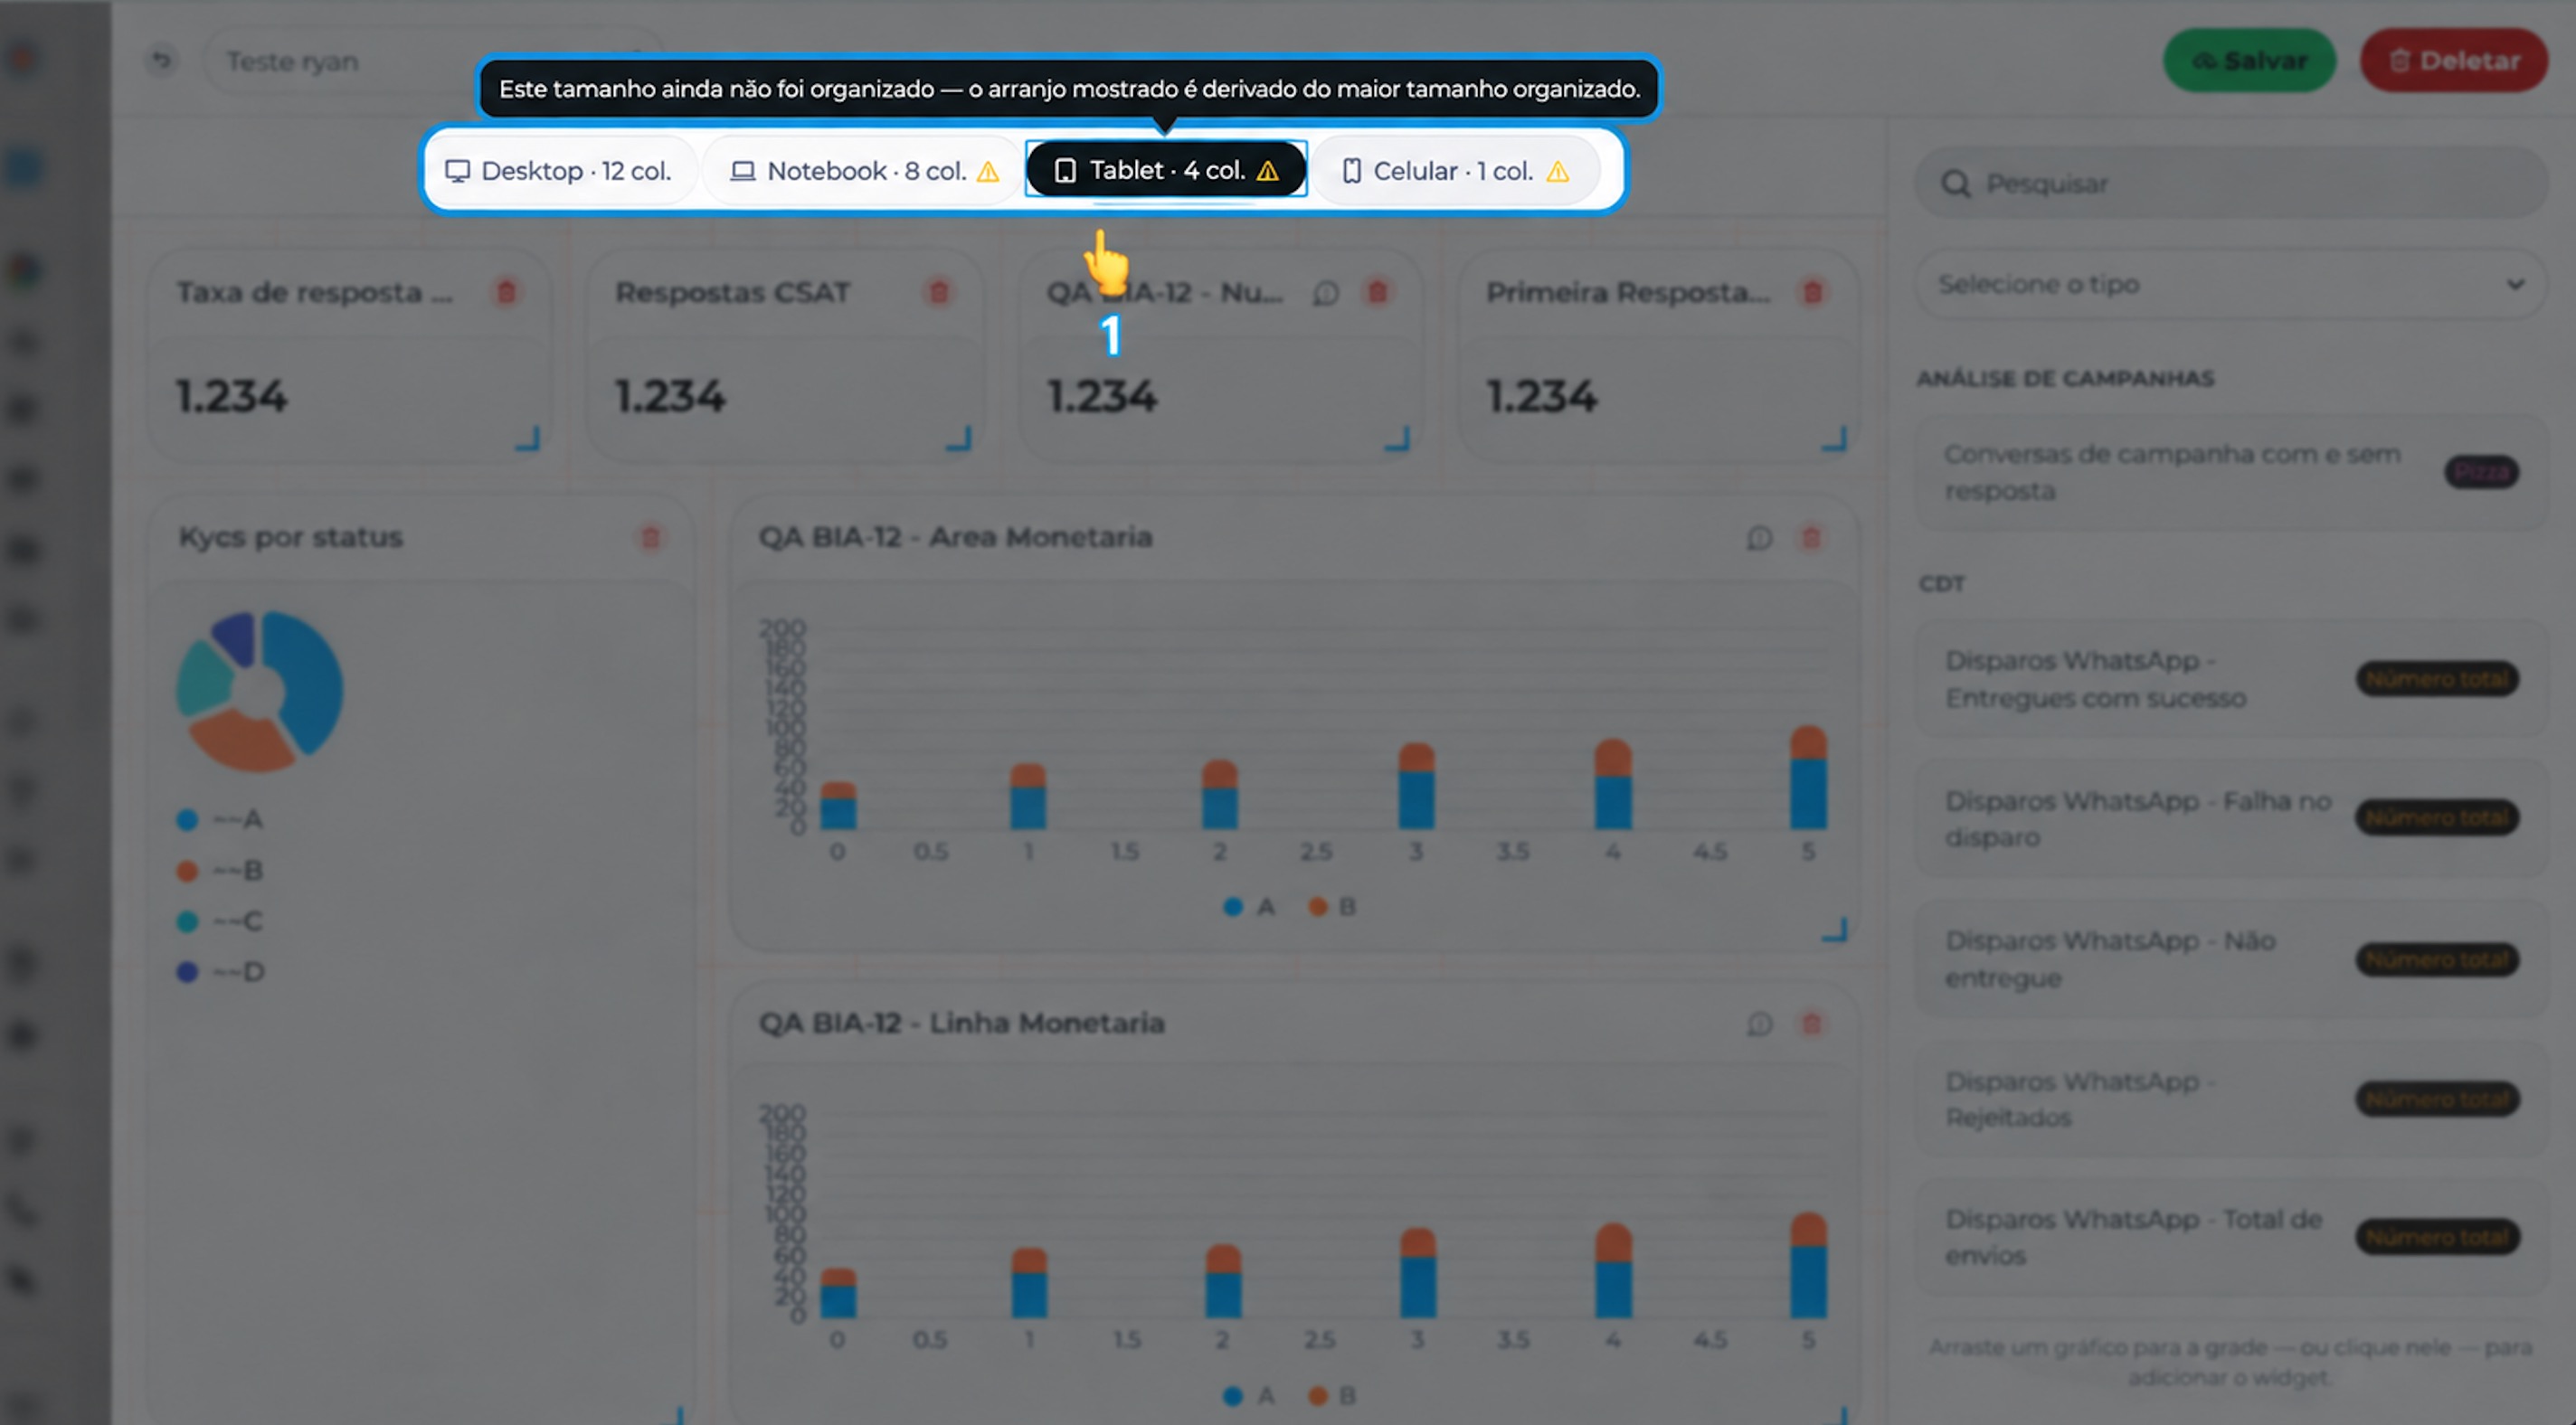Toggle series B in Linha Monetaria legend
Viewport: 2576px width, 1425px height.
point(1332,1395)
